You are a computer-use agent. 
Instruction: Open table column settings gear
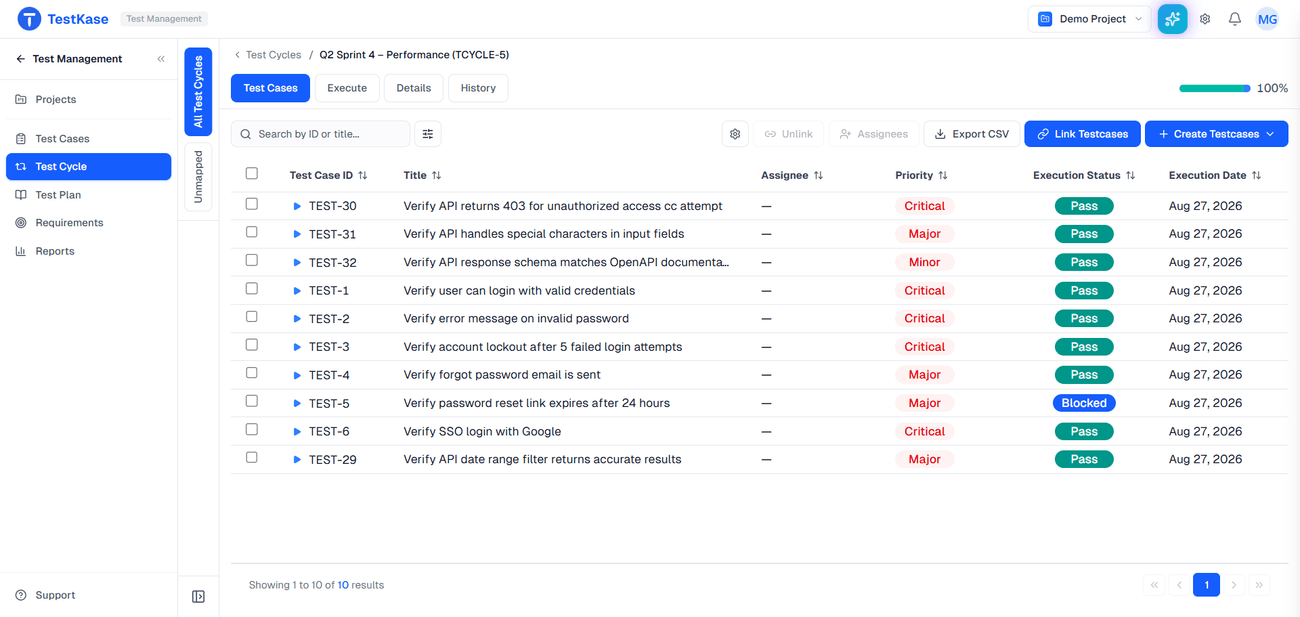pos(735,134)
